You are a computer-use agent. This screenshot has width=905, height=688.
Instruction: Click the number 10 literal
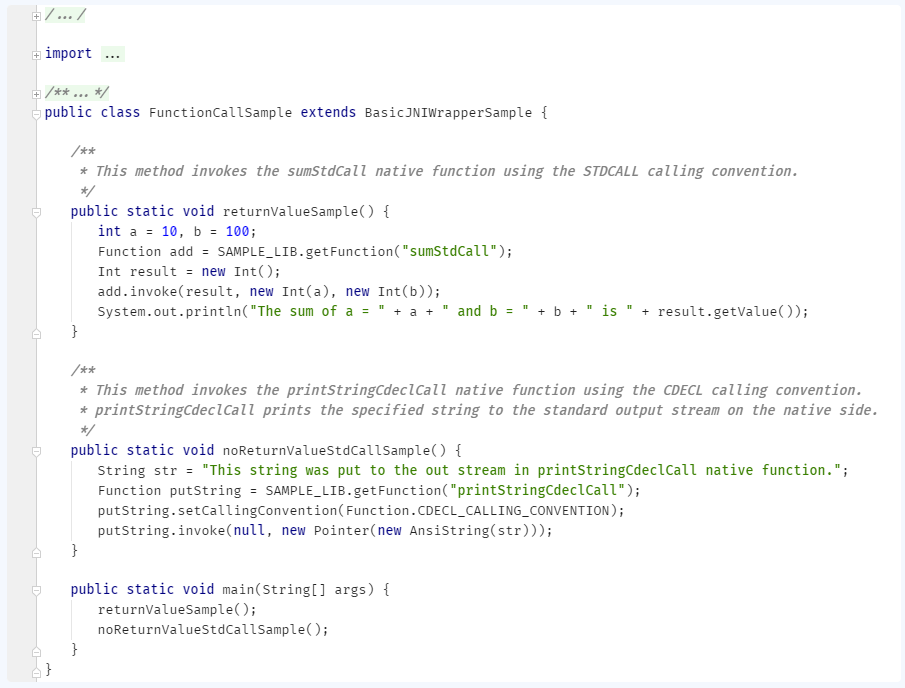pos(169,231)
